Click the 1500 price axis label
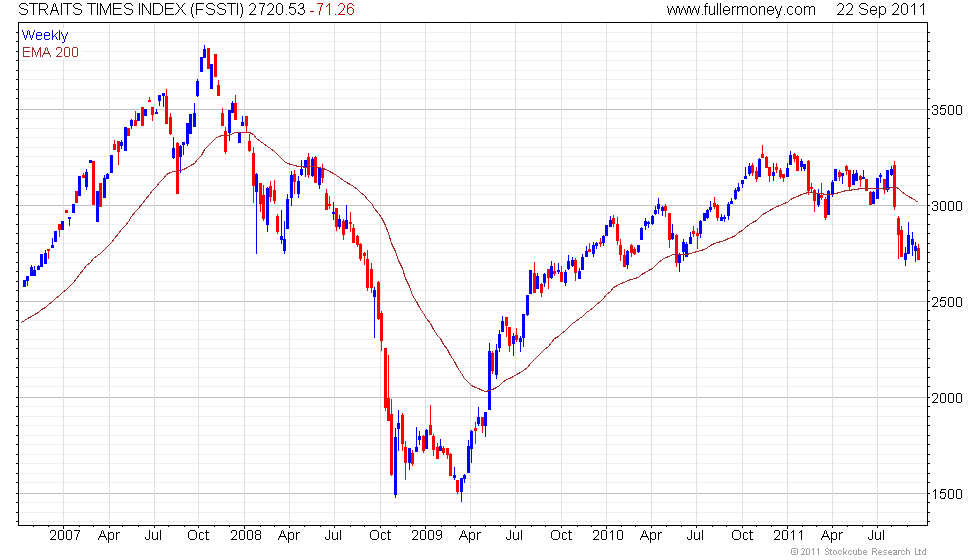 point(947,494)
